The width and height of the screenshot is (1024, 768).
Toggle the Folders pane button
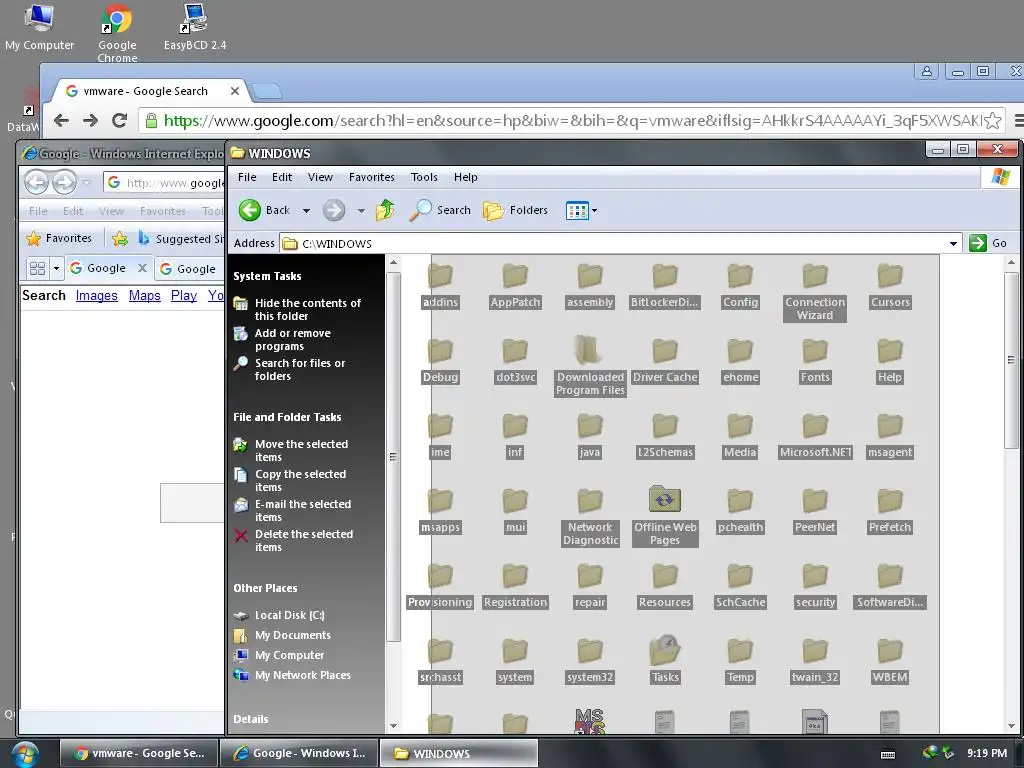[x=516, y=210]
